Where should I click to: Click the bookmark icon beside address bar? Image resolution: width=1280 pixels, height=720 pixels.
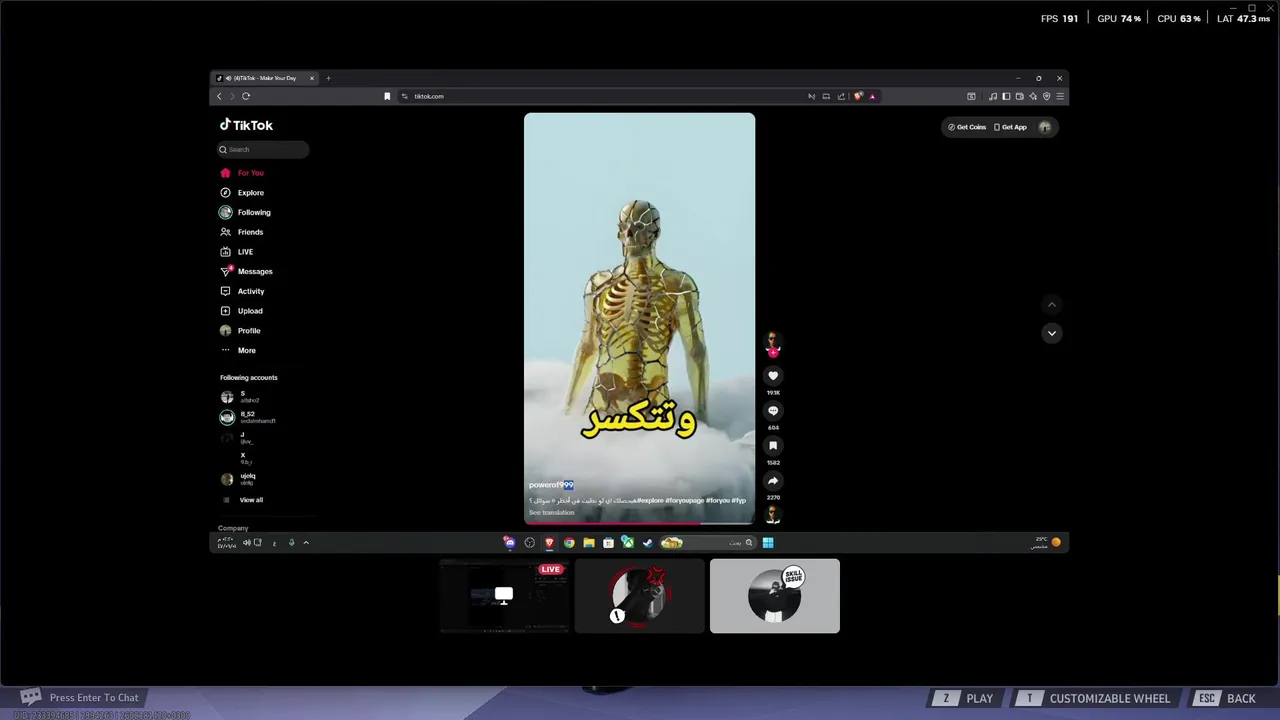coord(387,96)
